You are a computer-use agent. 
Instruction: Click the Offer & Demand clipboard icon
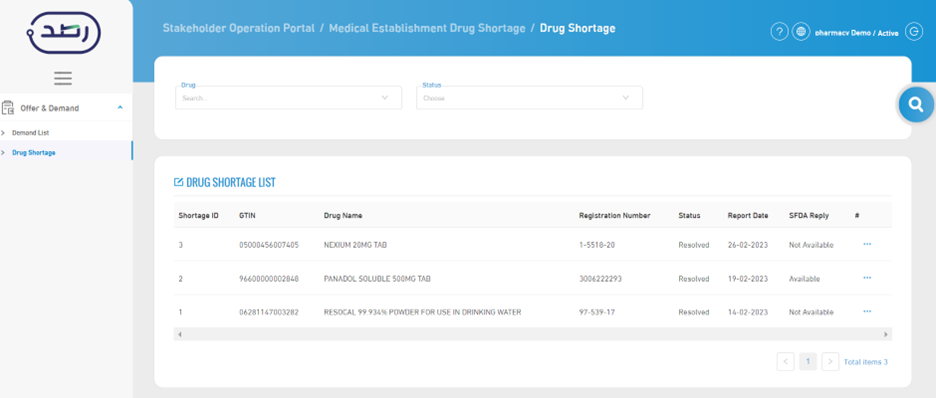(x=8, y=108)
